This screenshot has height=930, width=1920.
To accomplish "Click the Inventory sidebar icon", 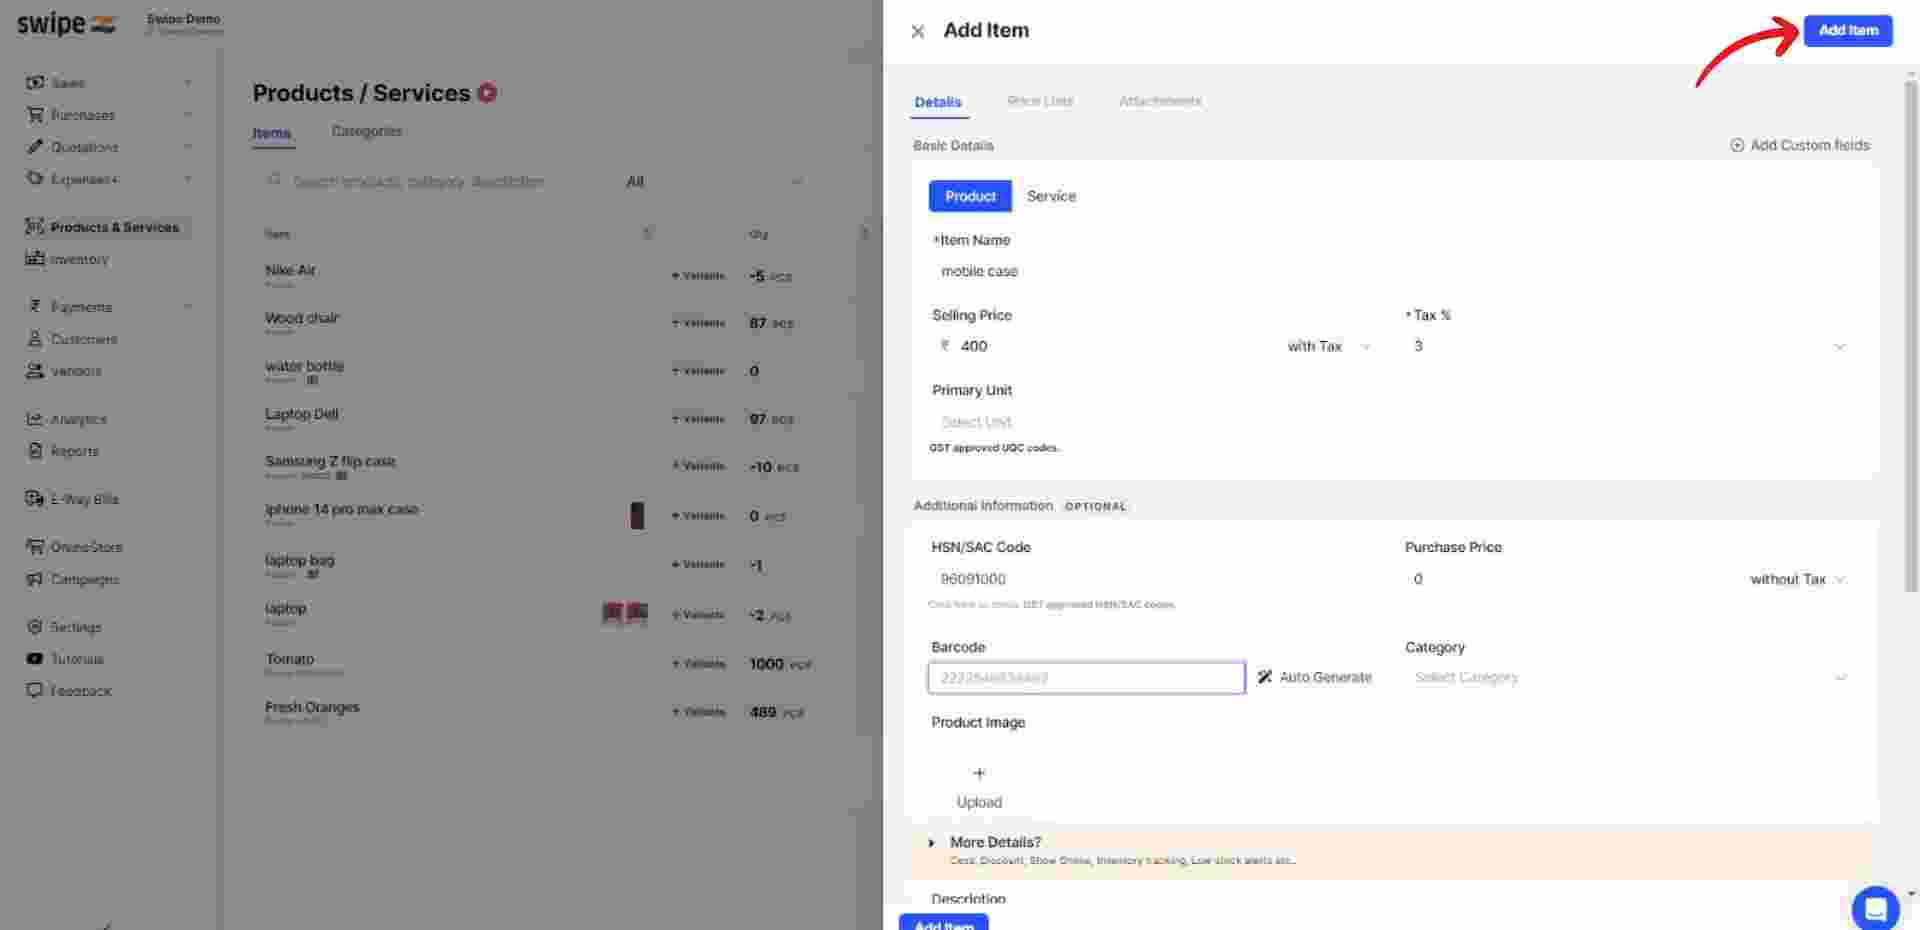I will point(35,259).
